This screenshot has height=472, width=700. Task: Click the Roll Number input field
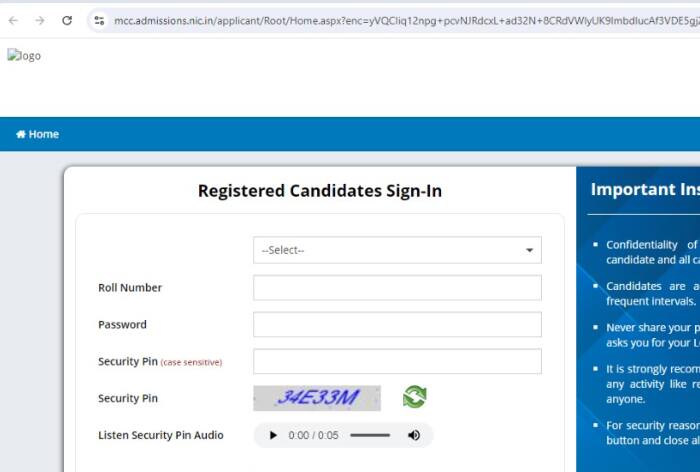(396, 288)
